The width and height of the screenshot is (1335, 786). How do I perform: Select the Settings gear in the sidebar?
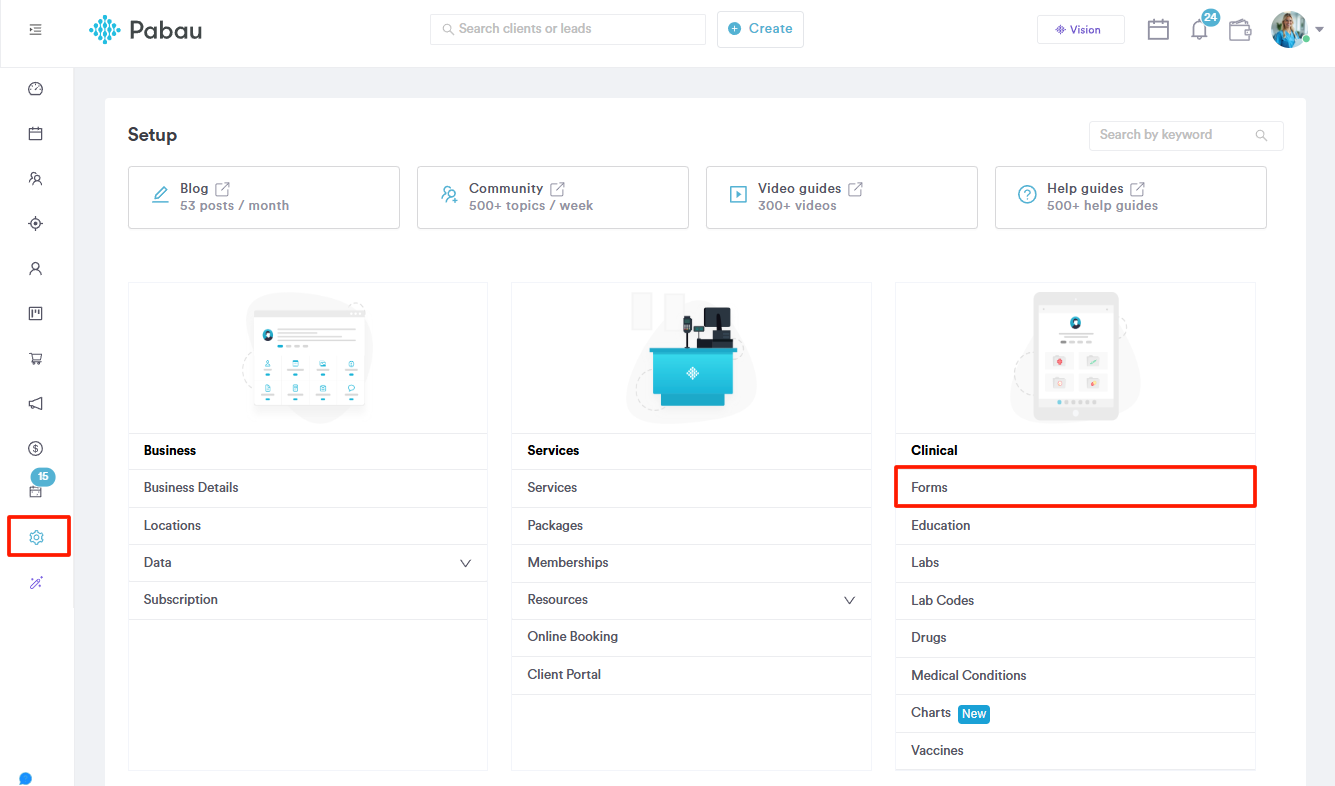click(35, 536)
